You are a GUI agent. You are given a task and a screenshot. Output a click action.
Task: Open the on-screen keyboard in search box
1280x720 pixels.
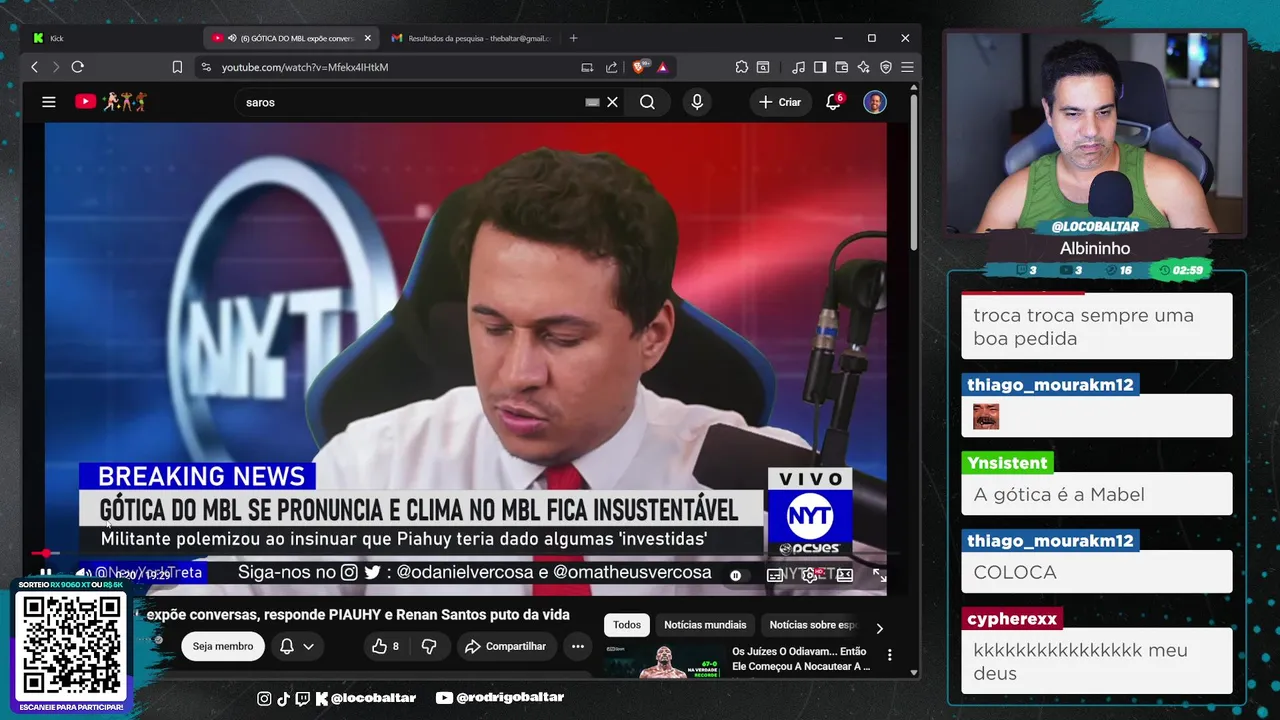coord(592,102)
